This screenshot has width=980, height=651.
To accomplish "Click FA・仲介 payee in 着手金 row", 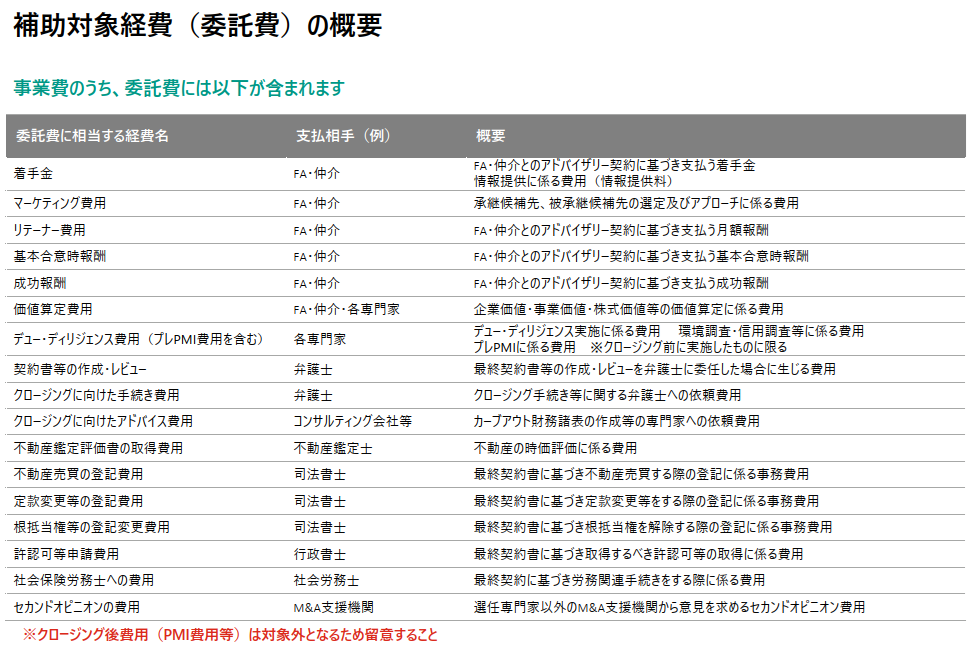I will [x=317, y=174].
